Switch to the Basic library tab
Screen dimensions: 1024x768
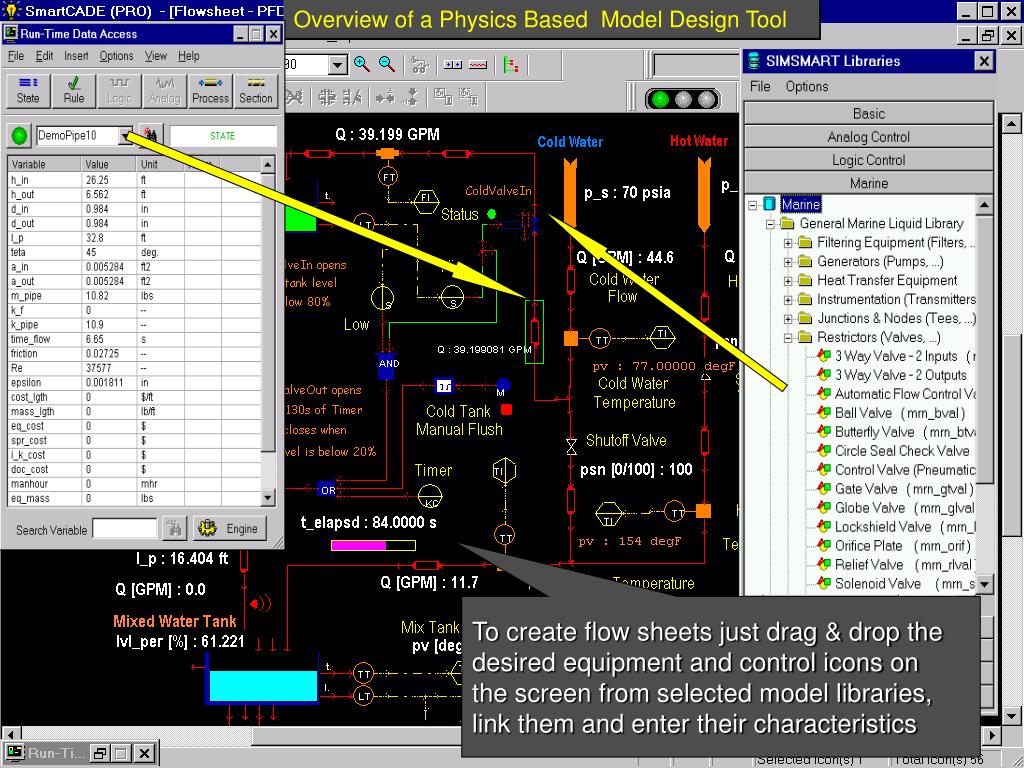pos(869,114)
